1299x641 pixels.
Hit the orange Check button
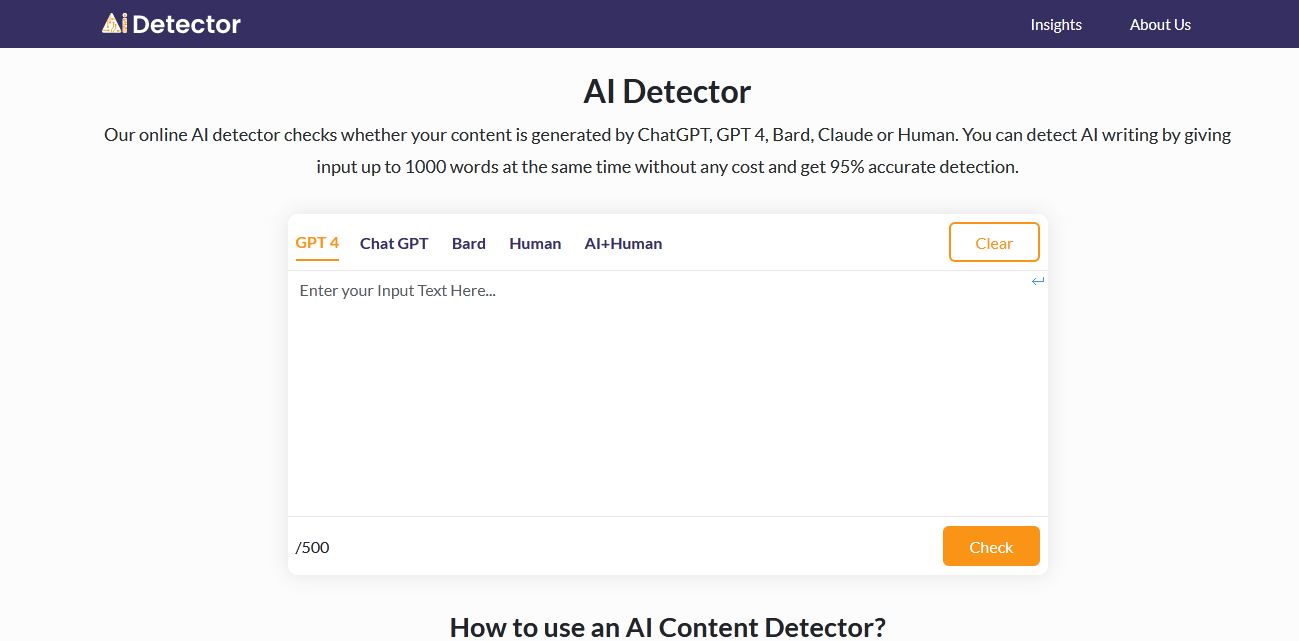point(991,546)
